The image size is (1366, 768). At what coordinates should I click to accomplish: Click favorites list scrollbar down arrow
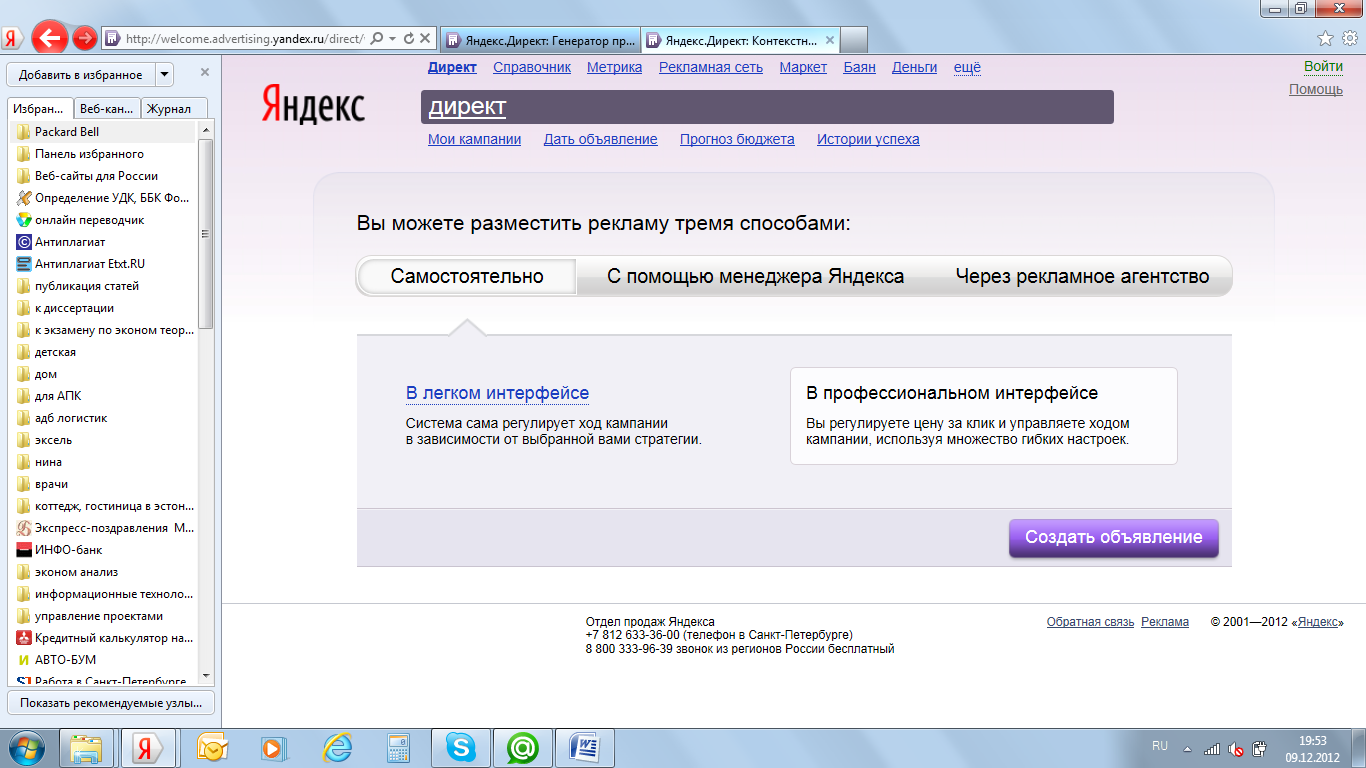tap(205, 676)
